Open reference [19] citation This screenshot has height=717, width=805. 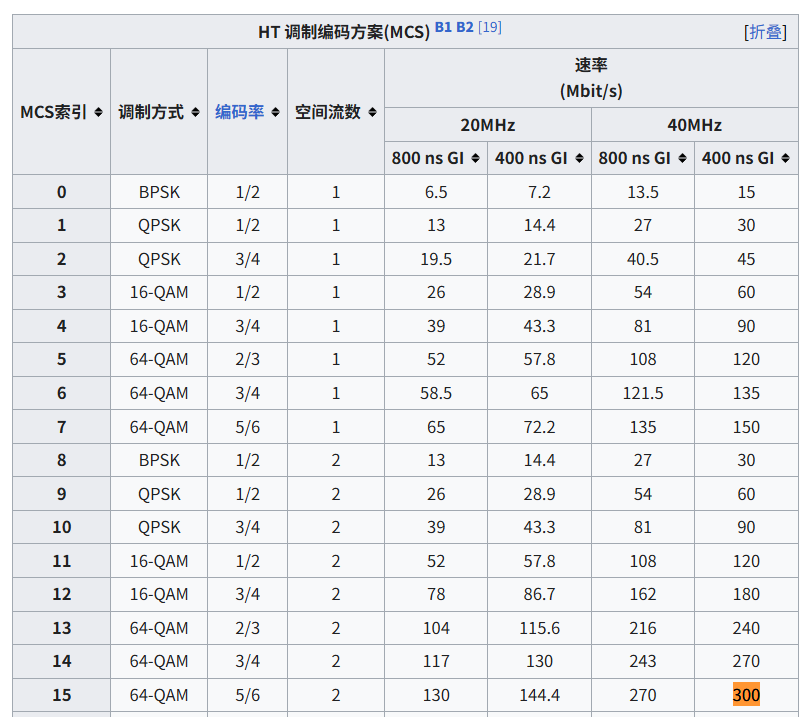(490, 27)
